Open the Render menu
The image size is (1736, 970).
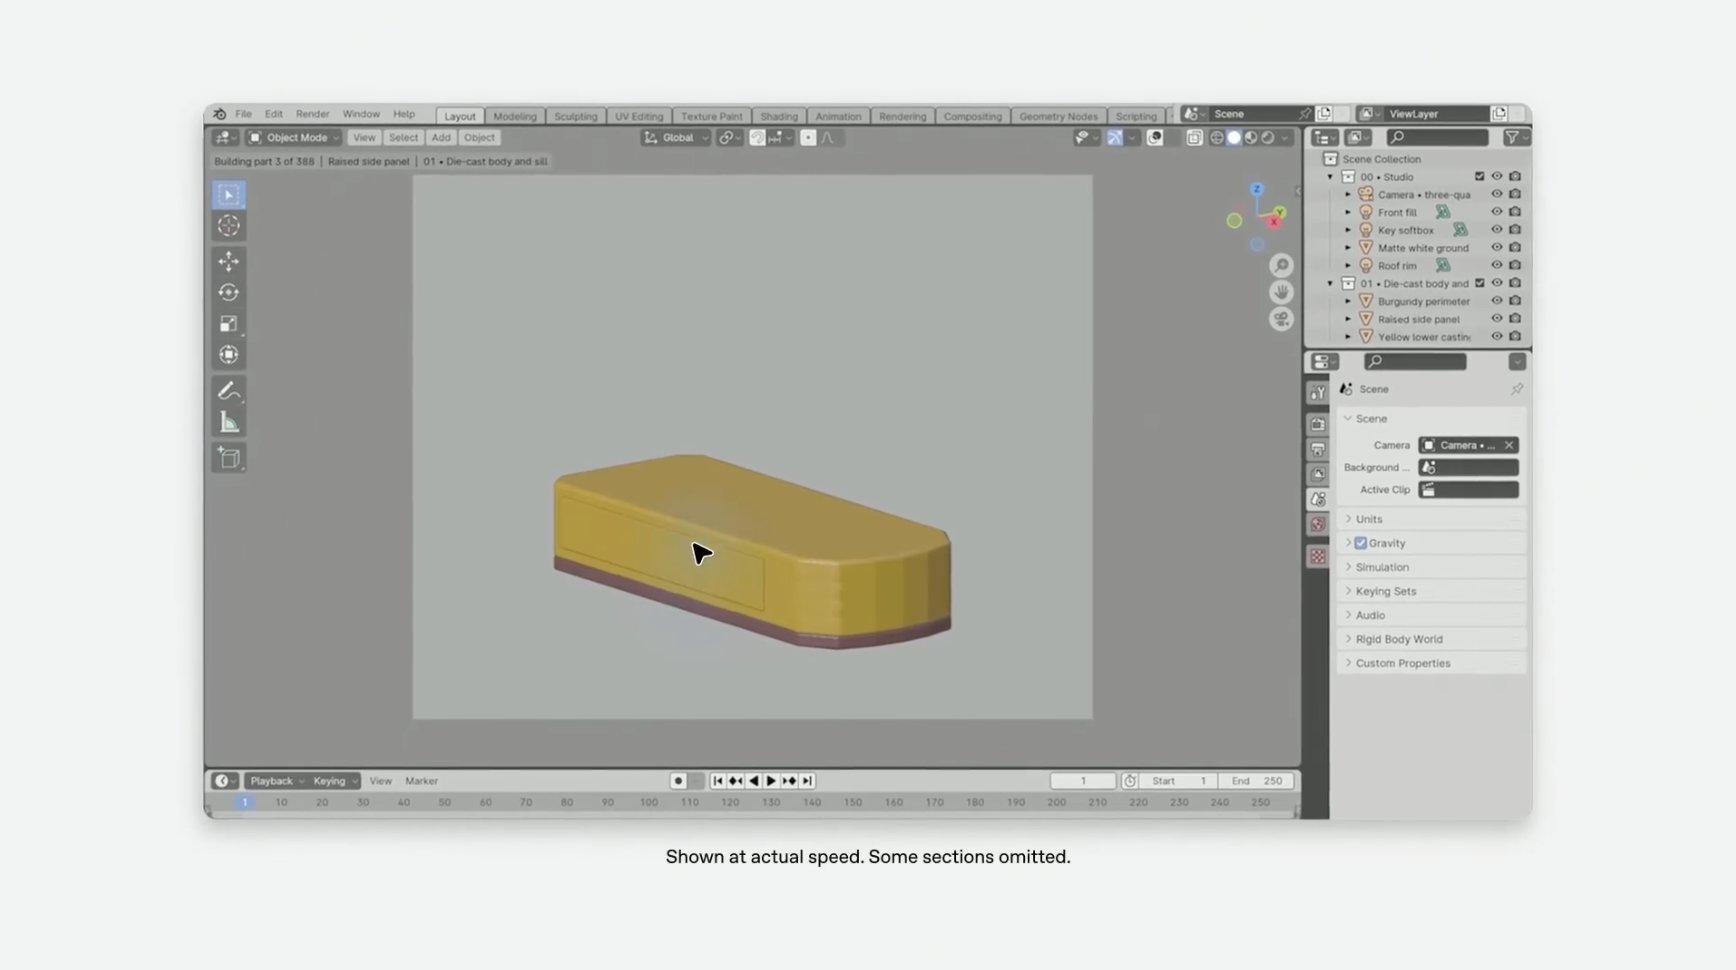coord(312,114)
